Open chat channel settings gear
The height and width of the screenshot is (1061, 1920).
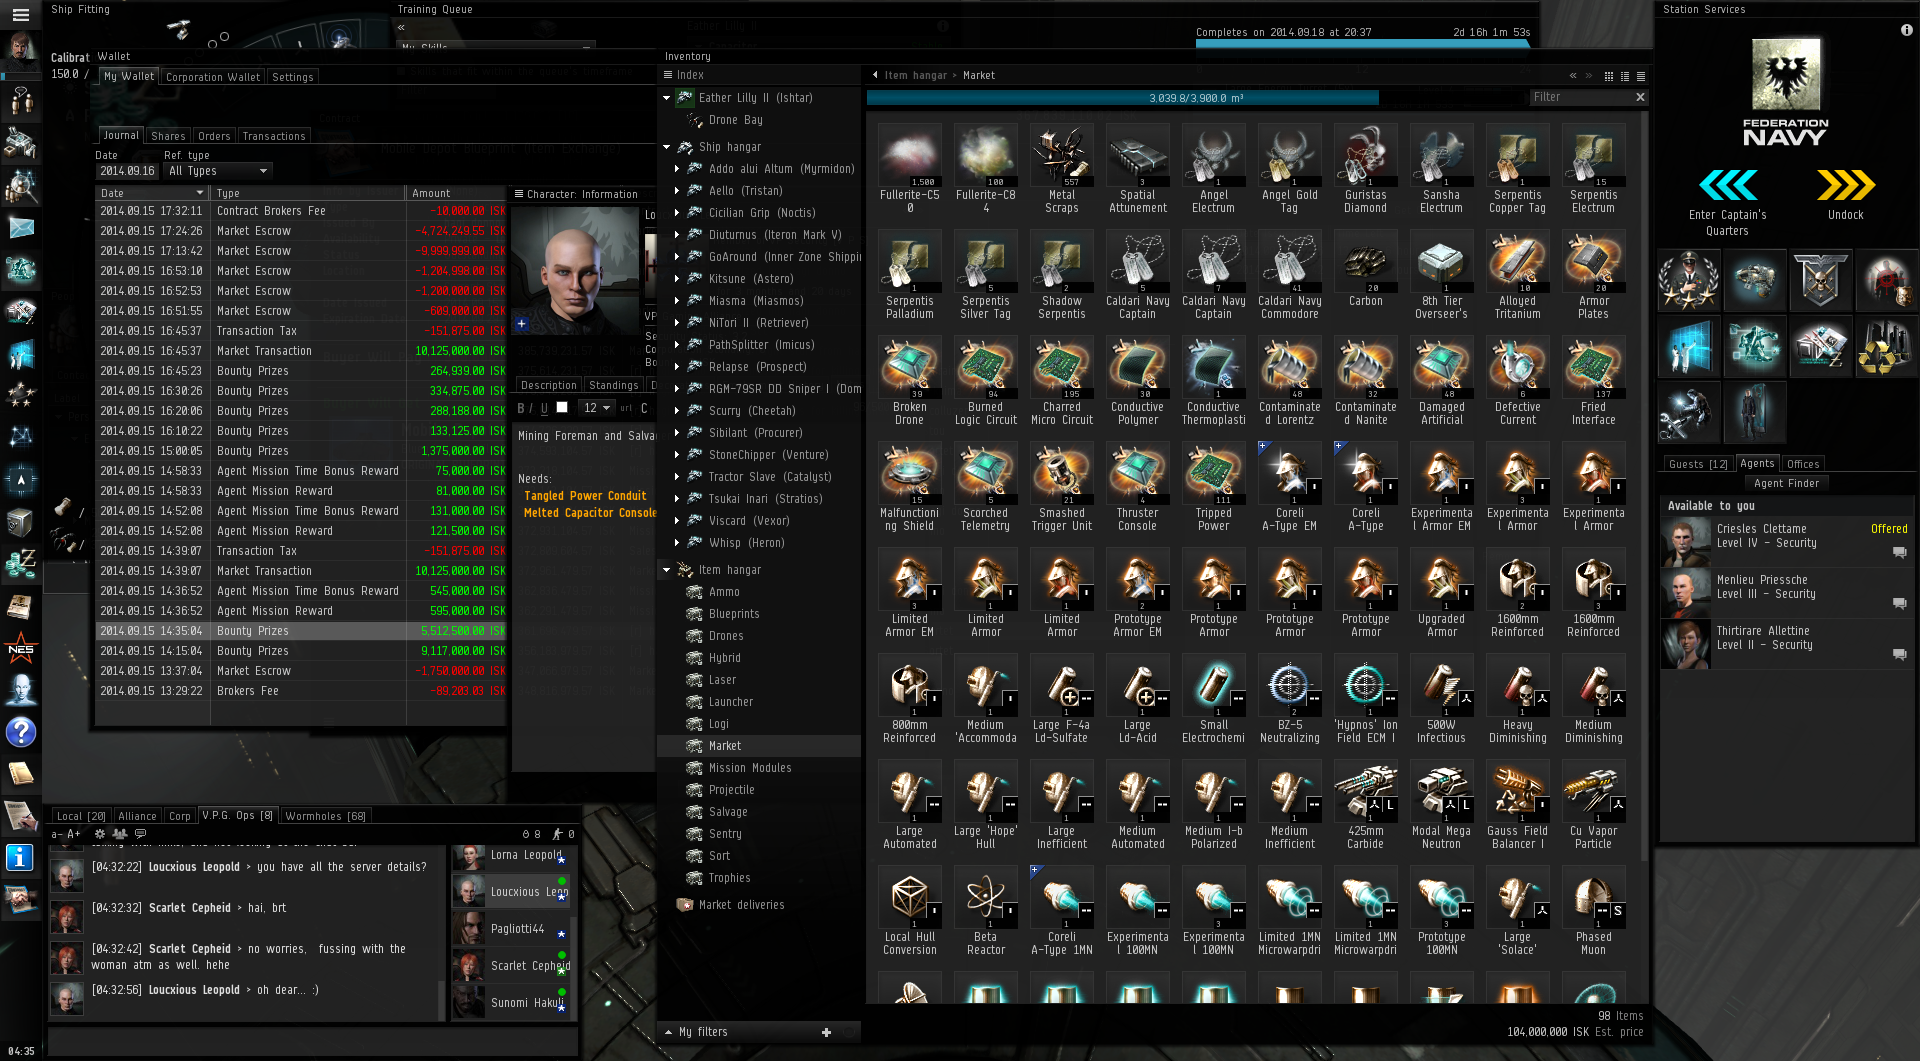99,834
